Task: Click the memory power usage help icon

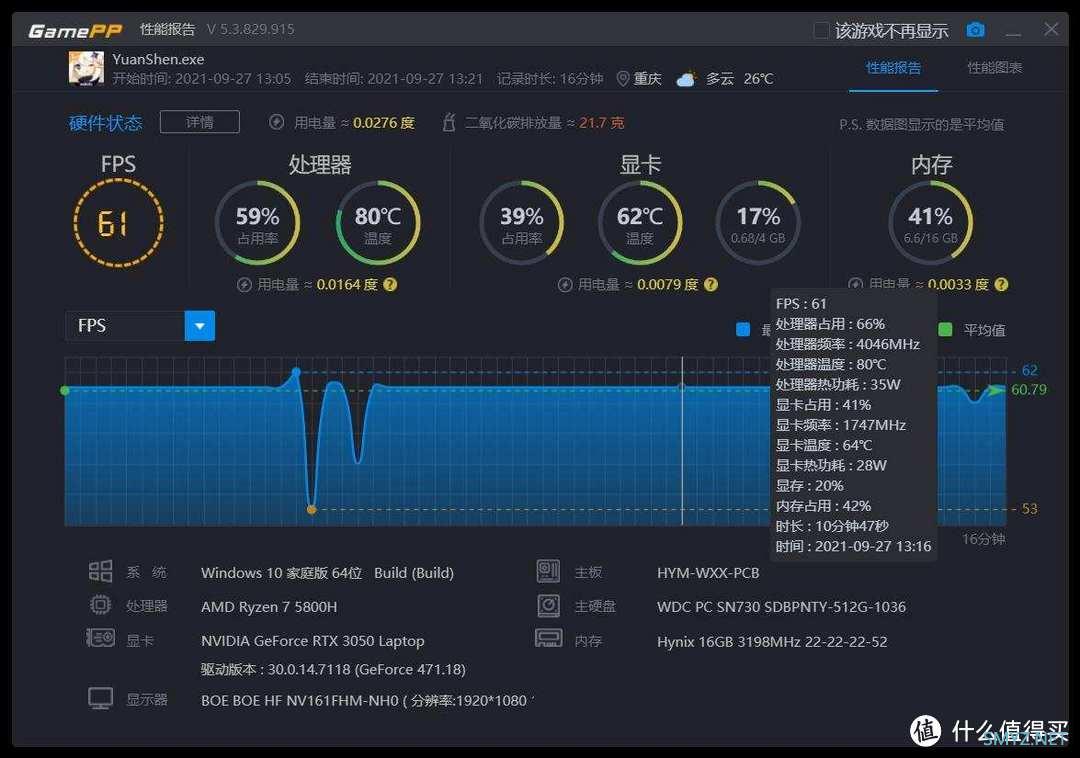Action: (1001, 284)
